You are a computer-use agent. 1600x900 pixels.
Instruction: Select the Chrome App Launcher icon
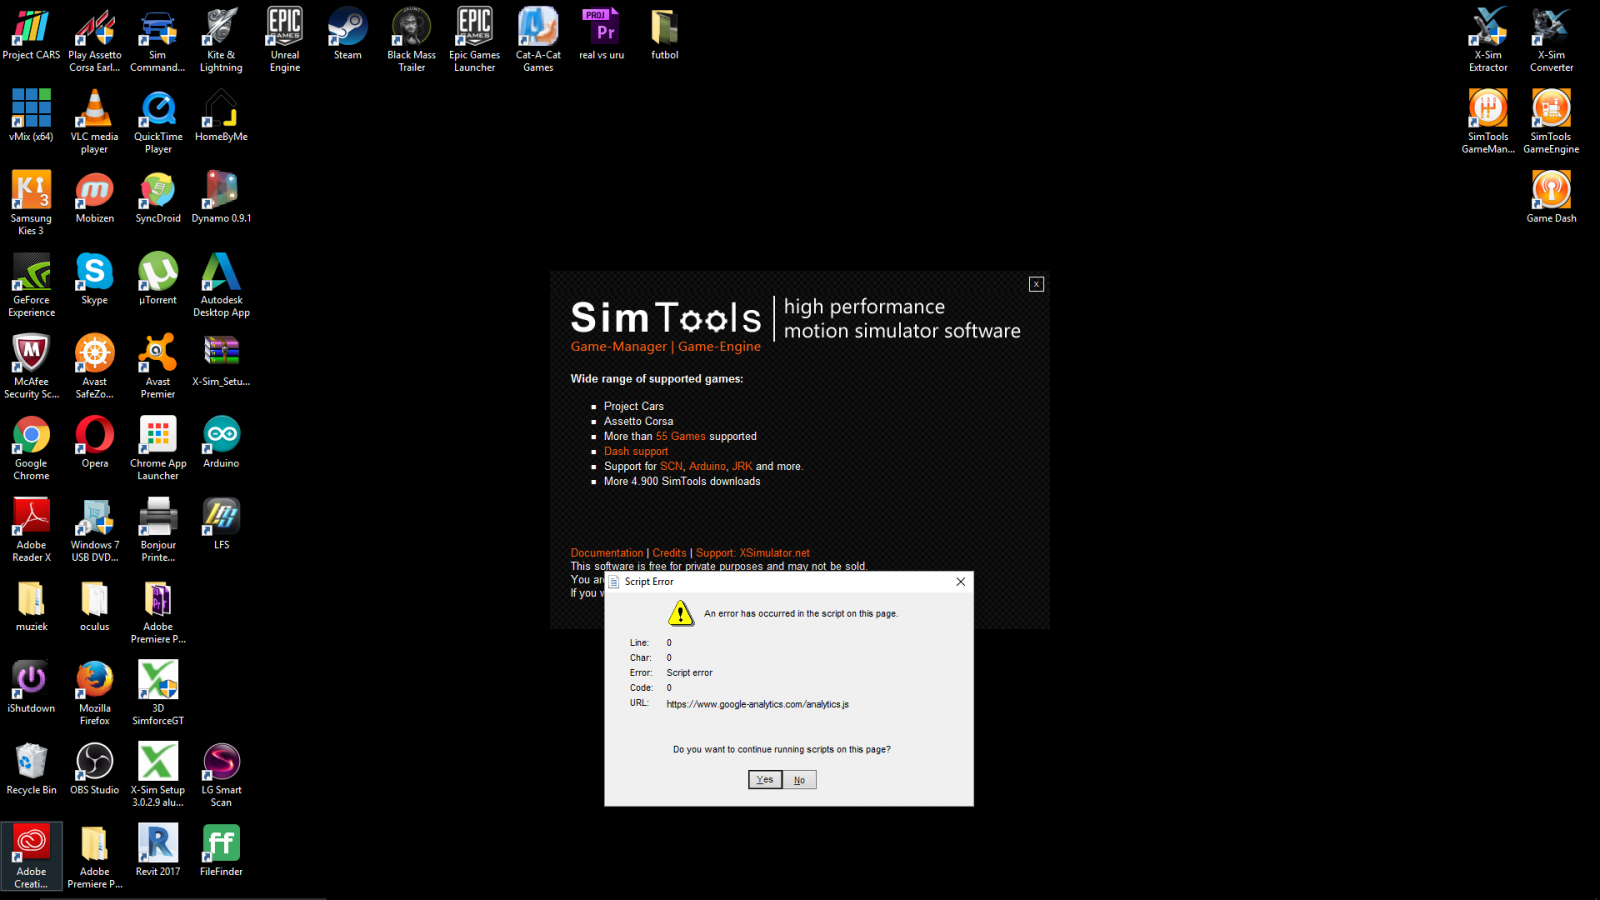158,449
